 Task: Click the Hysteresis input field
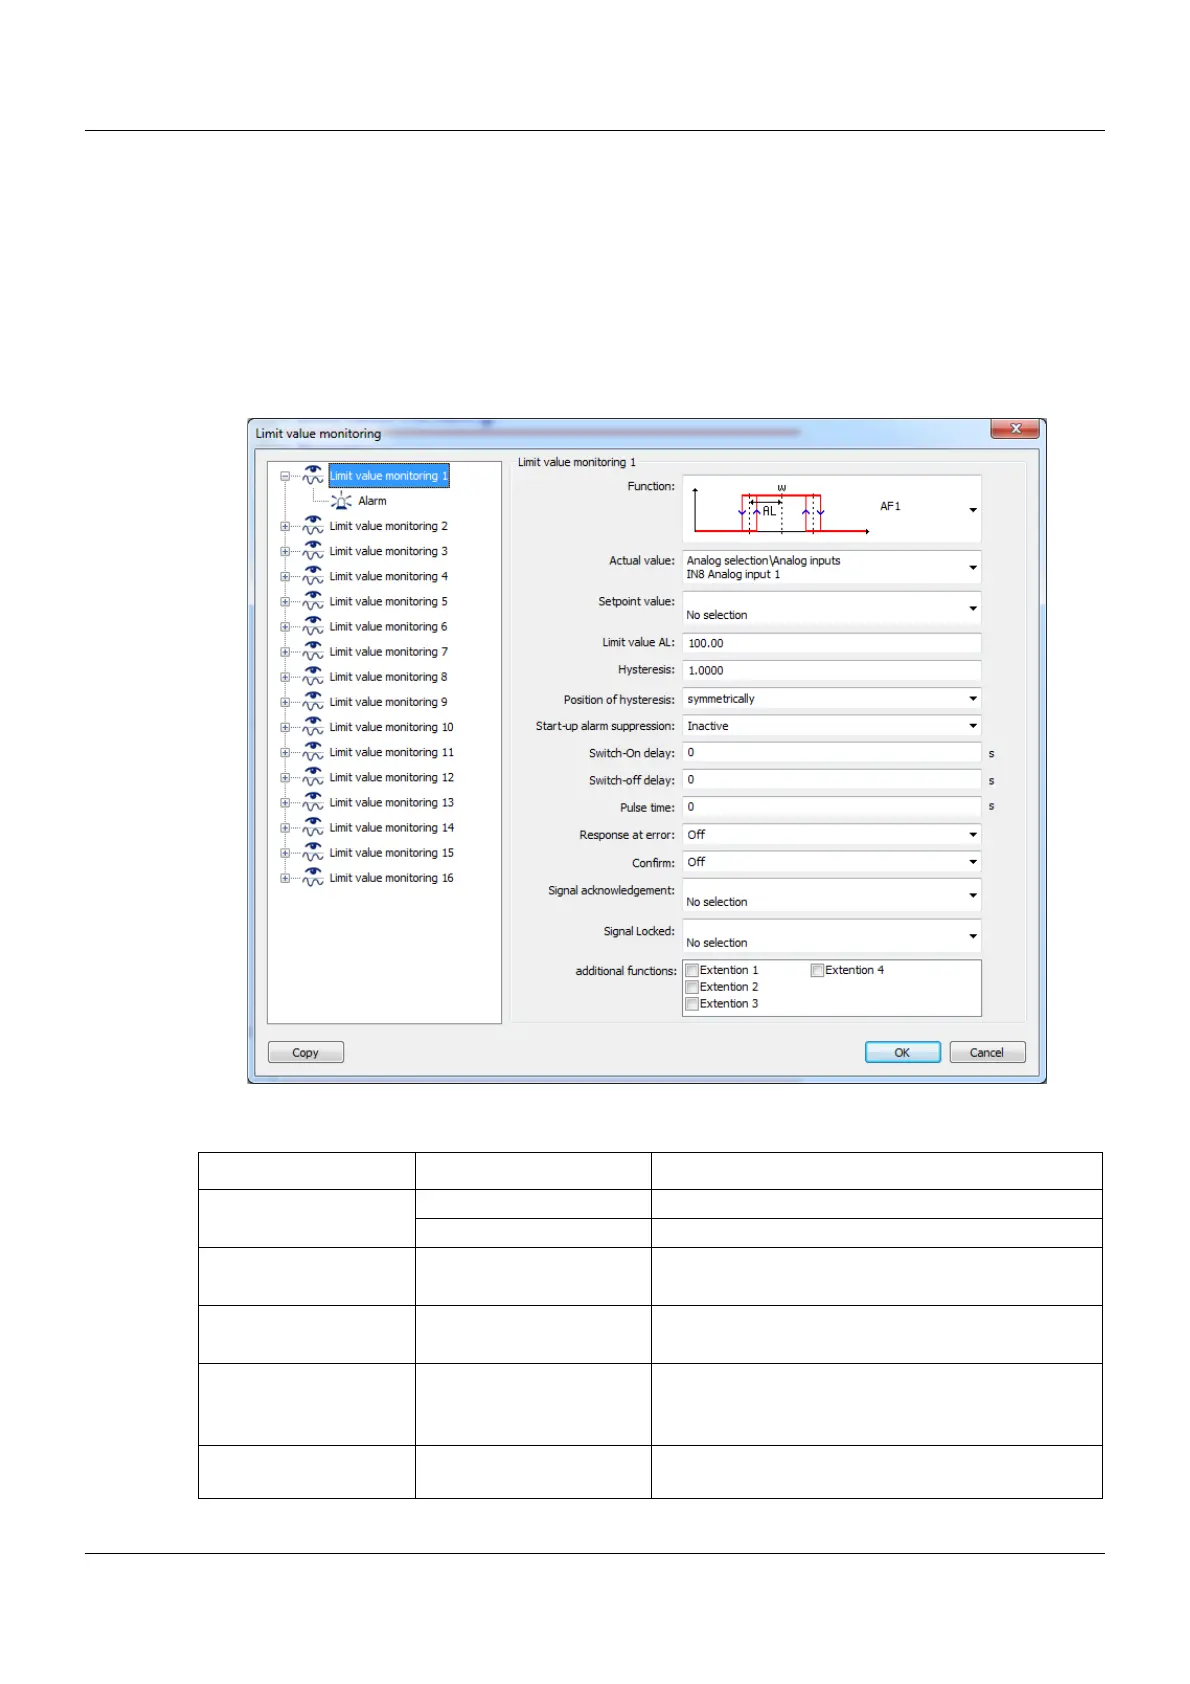tap(832, 670)
